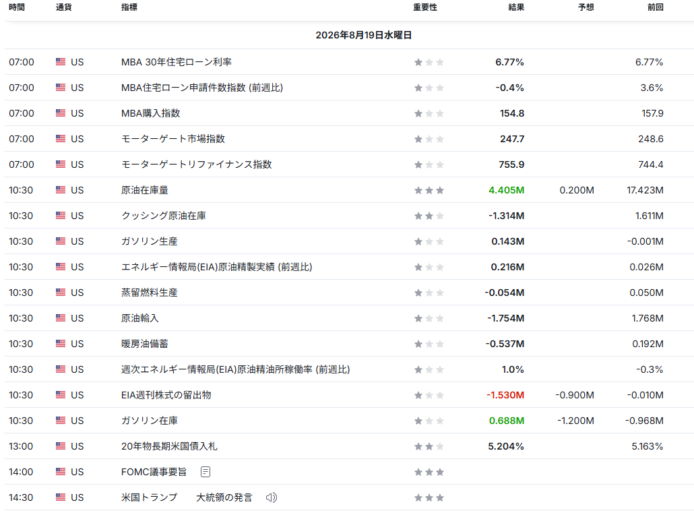Click the 前回 column header
Viewport: 694px width, 515px height.
pyautogui.click(x=655, y=7)
